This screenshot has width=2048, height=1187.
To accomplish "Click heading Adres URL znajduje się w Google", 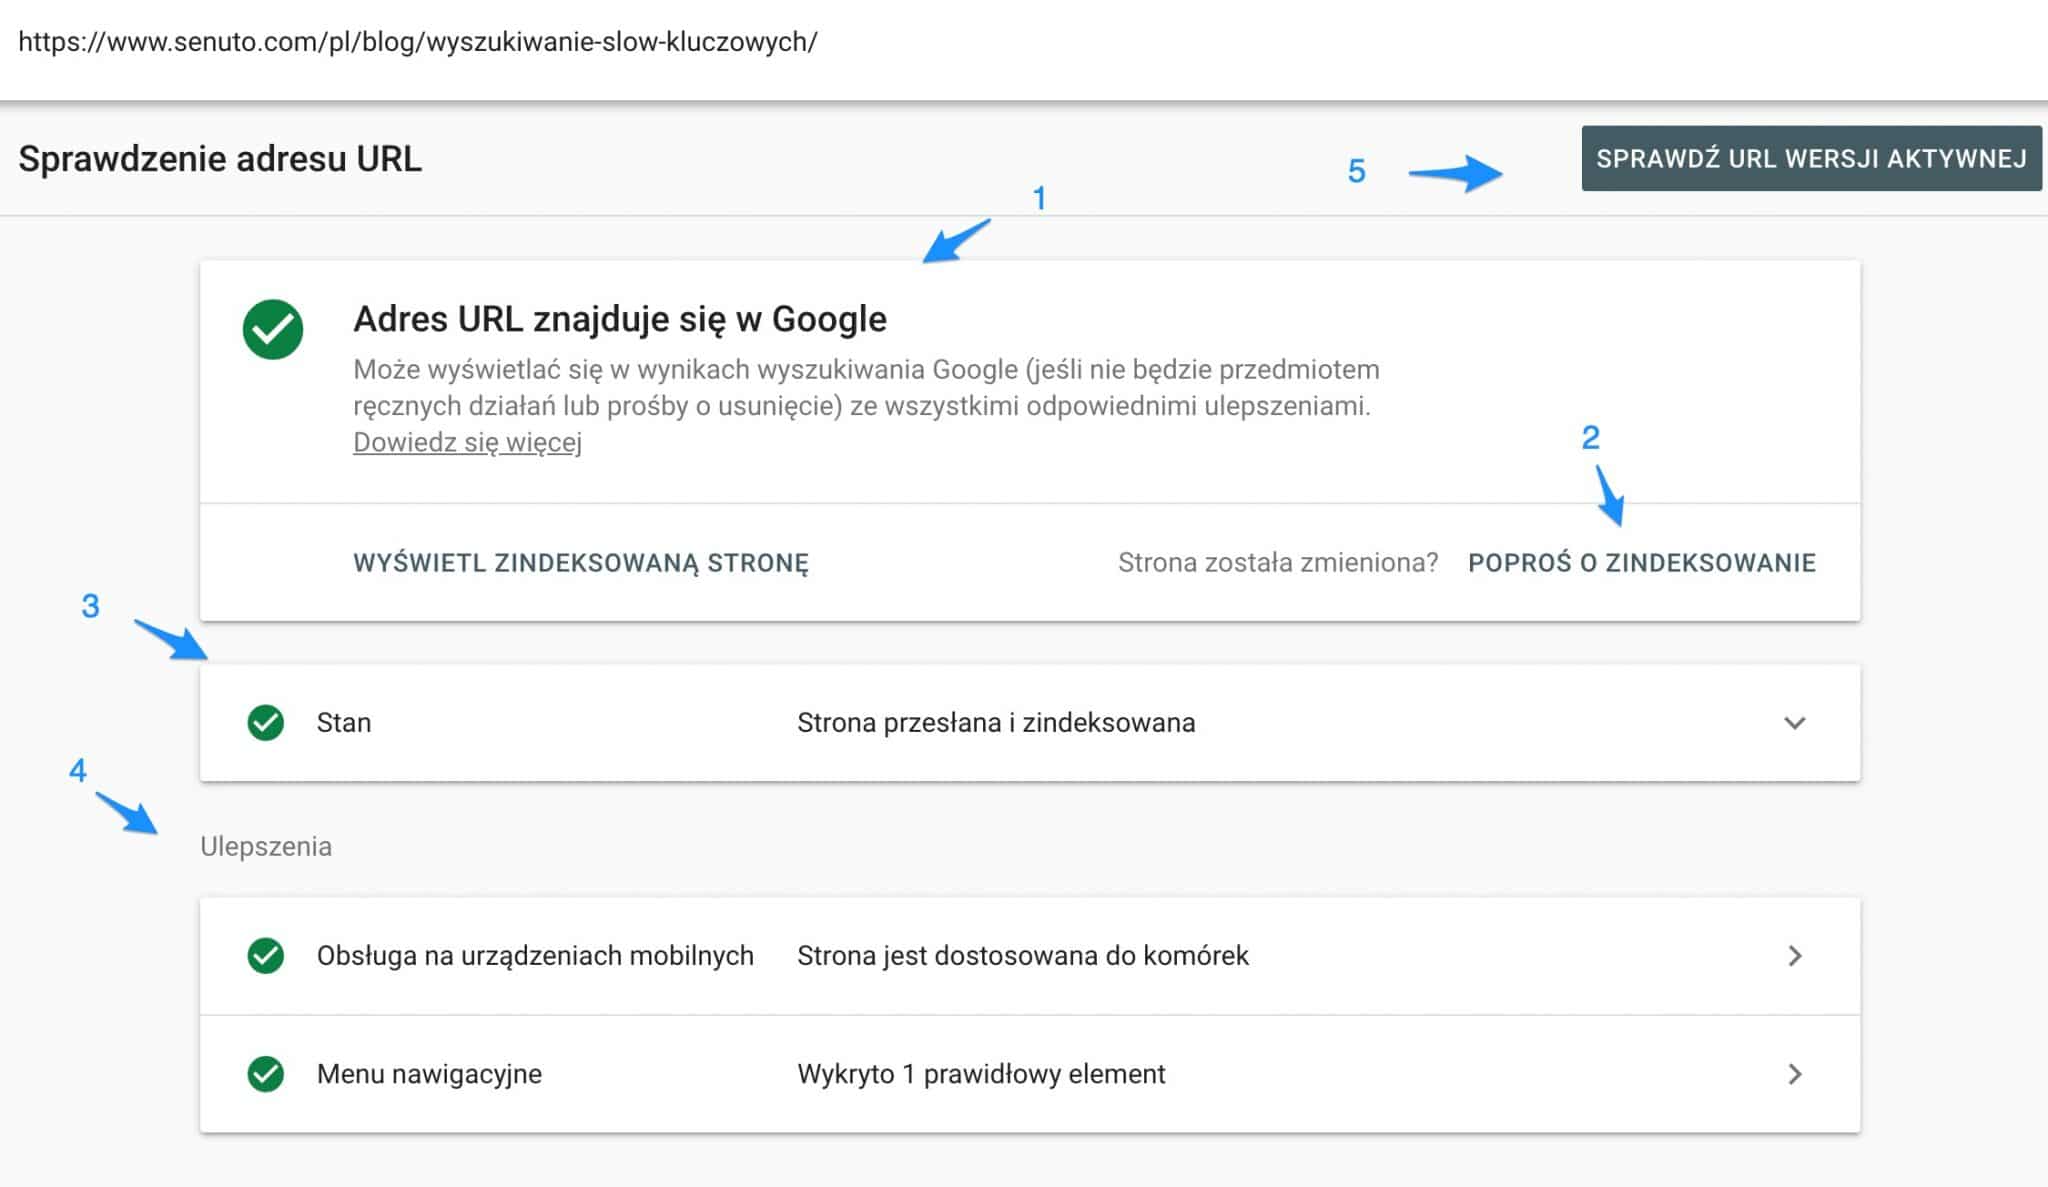I will coord(620,319).
